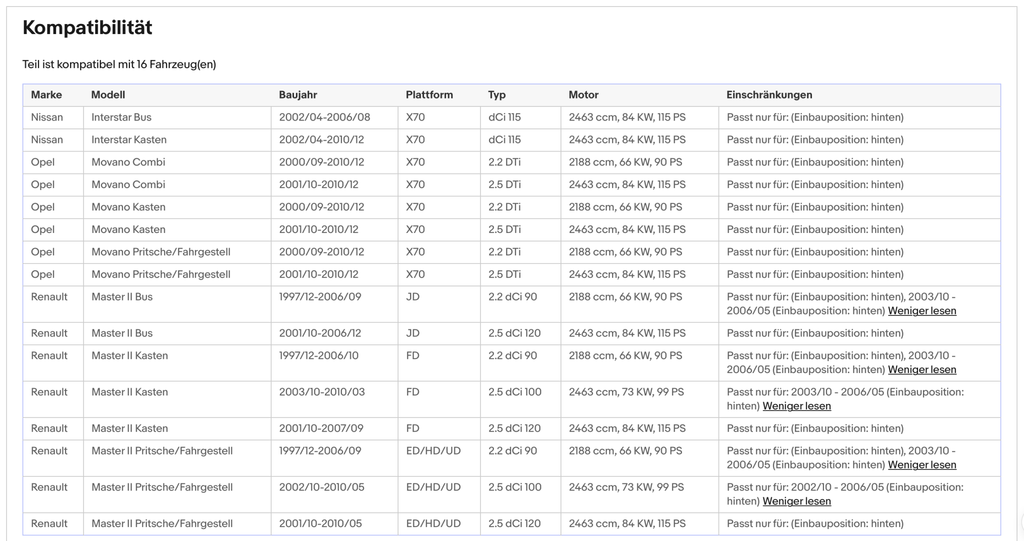Screen dimensions: 1024x541
Task: Select the 'Interstar Bus' model cell
Action: [121, 118]
